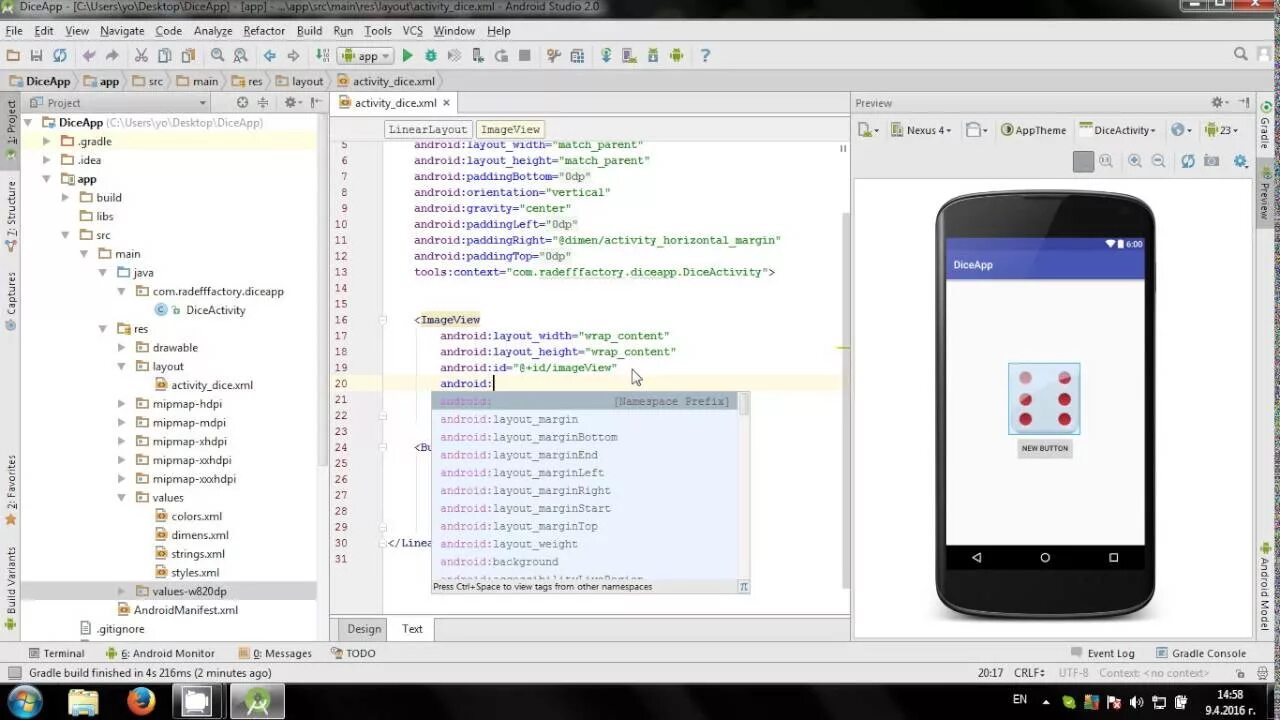Click the Preview screenshot camera icon
This screenshot has width=1280, height=720.
tap(1211, 160)
